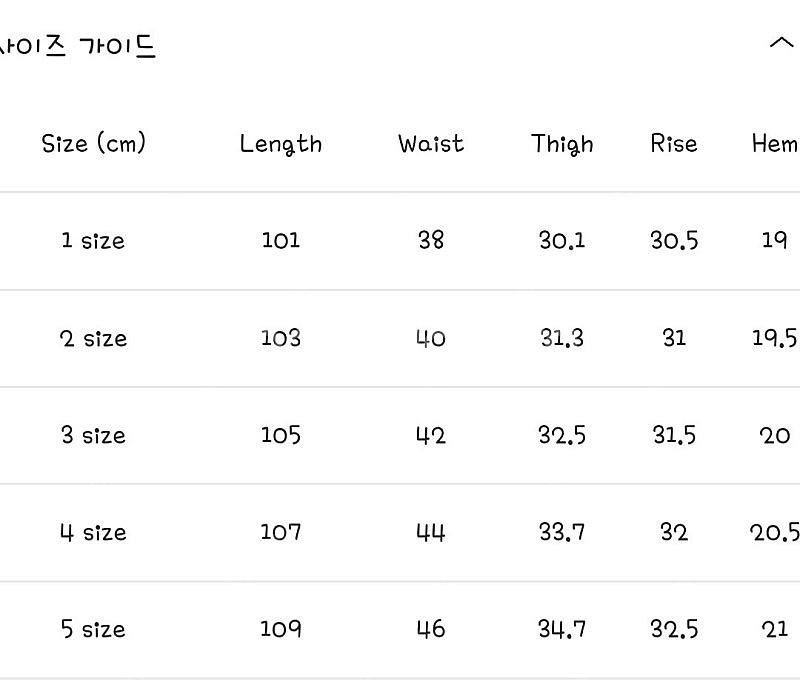
Task: Select the Thigh column header
Action: (562, 144)
